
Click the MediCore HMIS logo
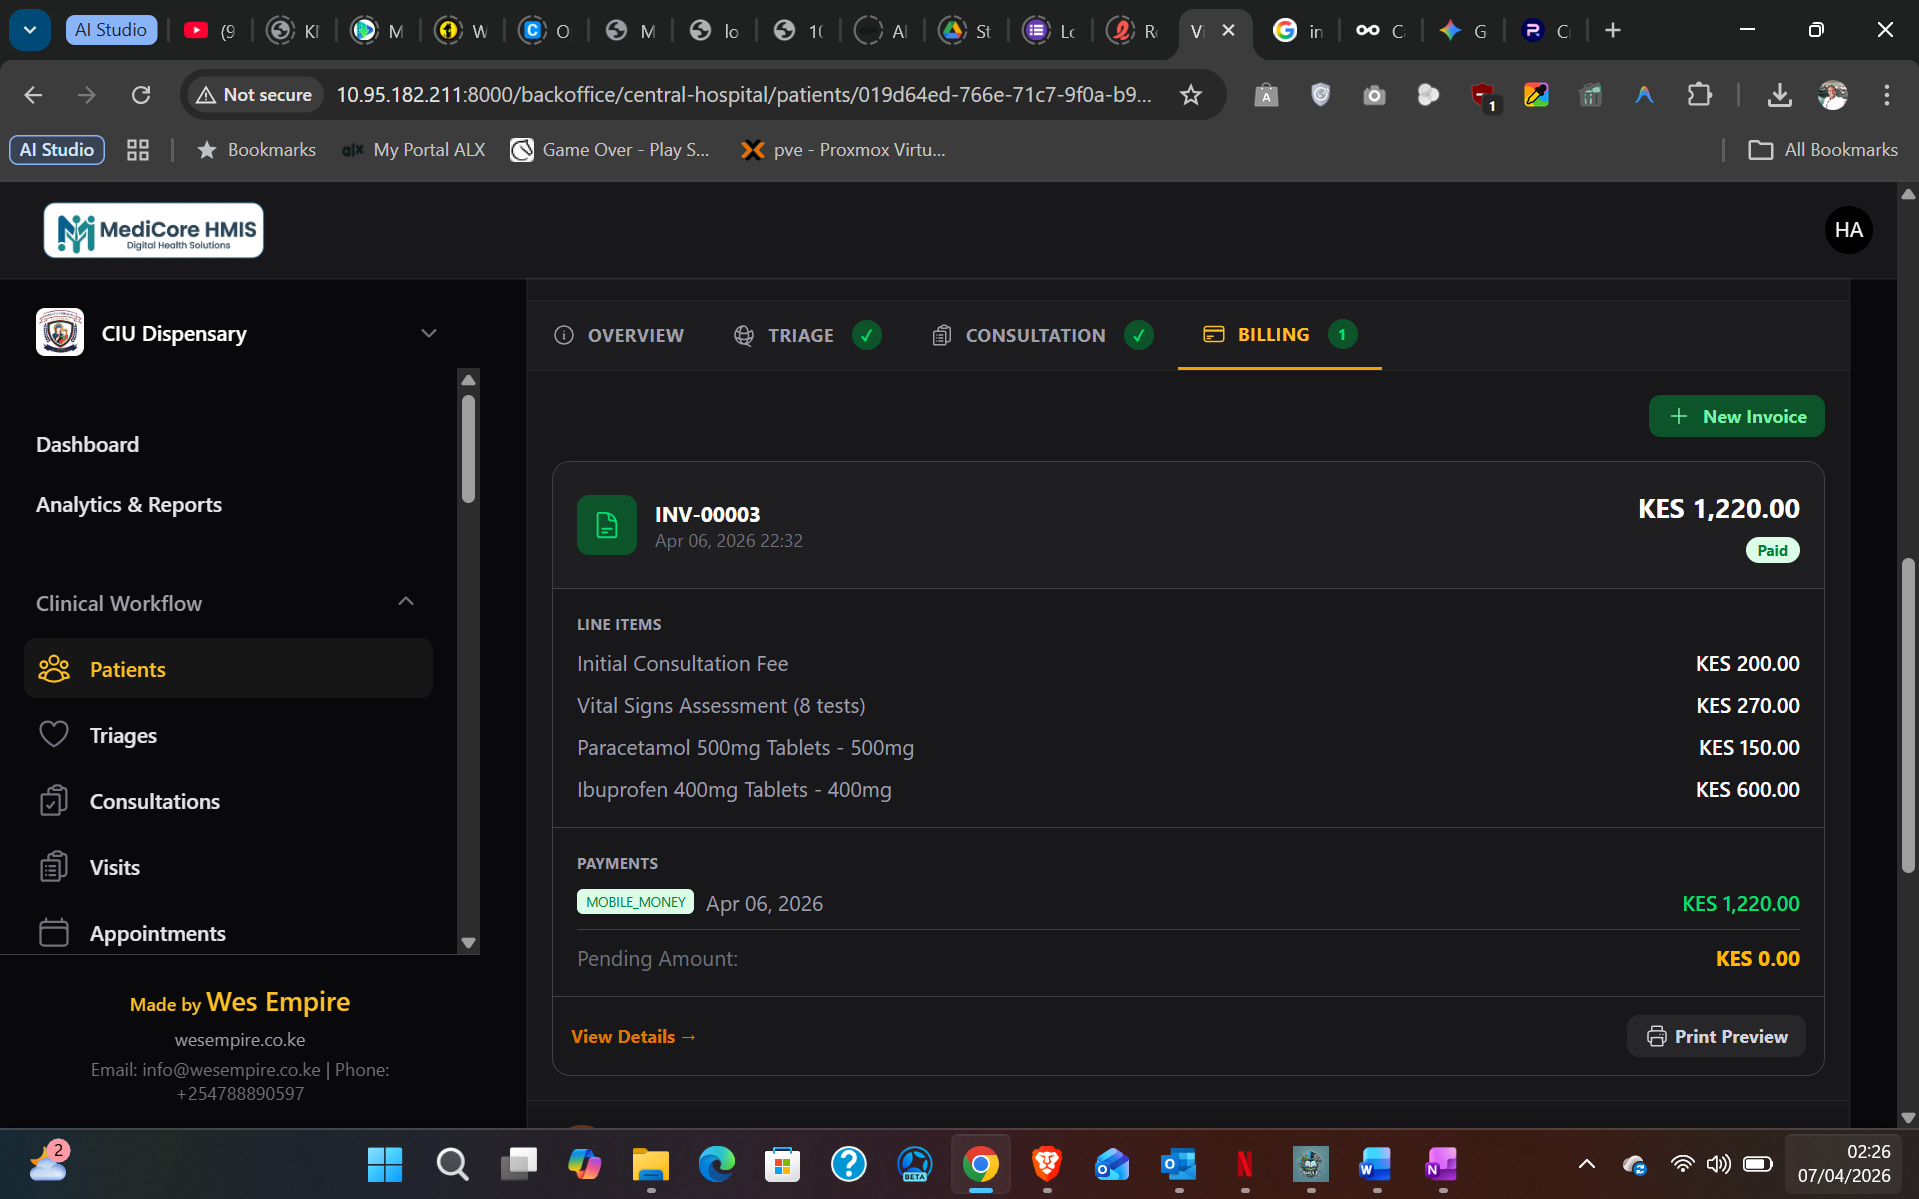[154, 230]
